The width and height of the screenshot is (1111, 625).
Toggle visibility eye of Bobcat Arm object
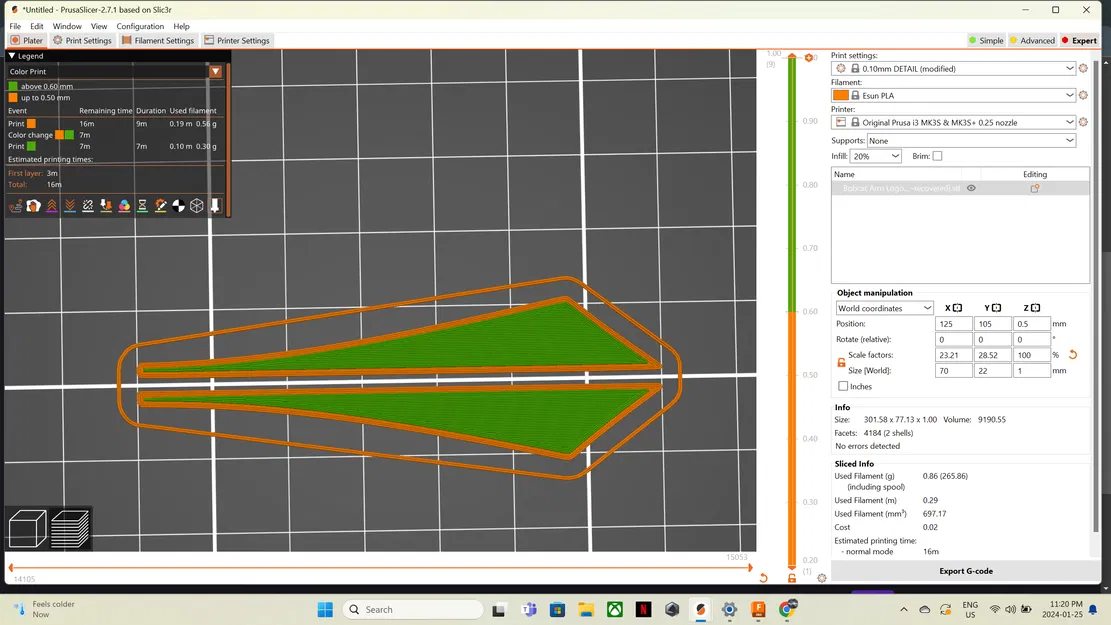(971, 188)
